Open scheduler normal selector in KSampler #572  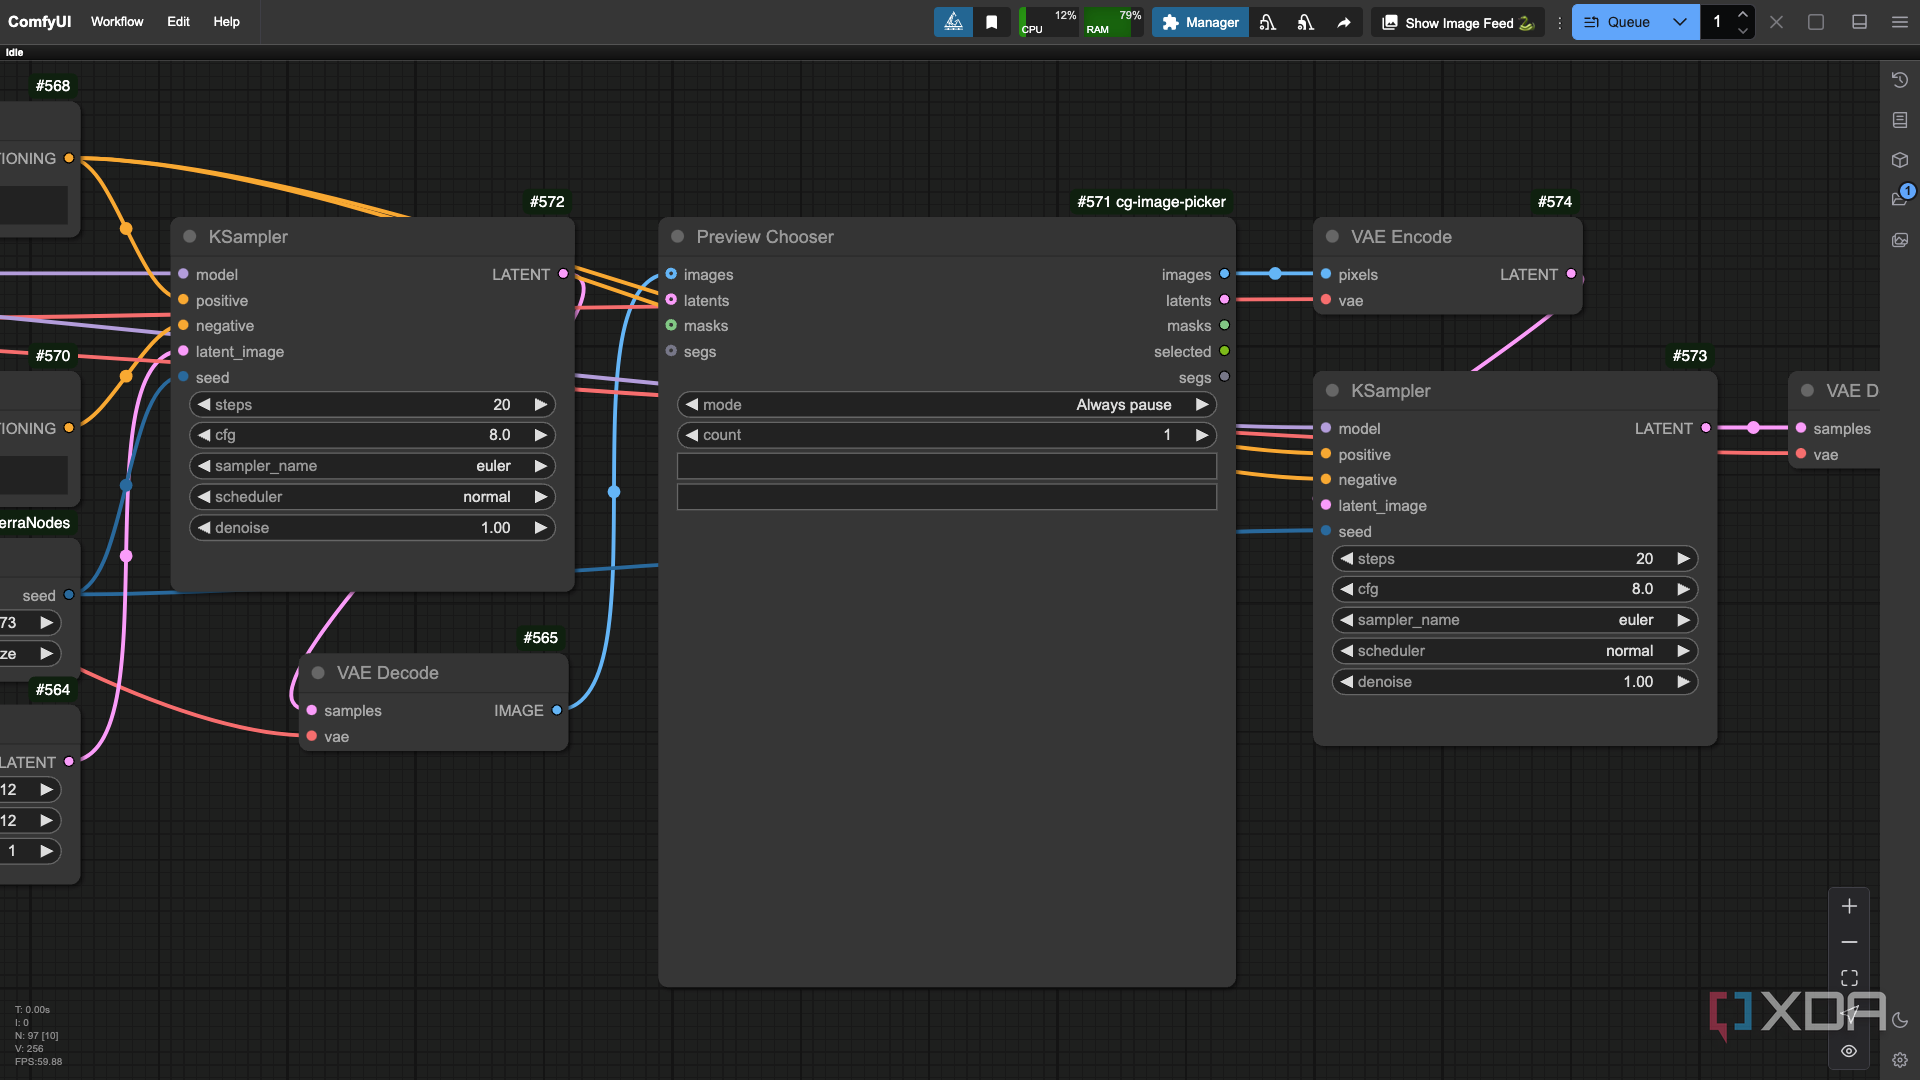[372, 497]
